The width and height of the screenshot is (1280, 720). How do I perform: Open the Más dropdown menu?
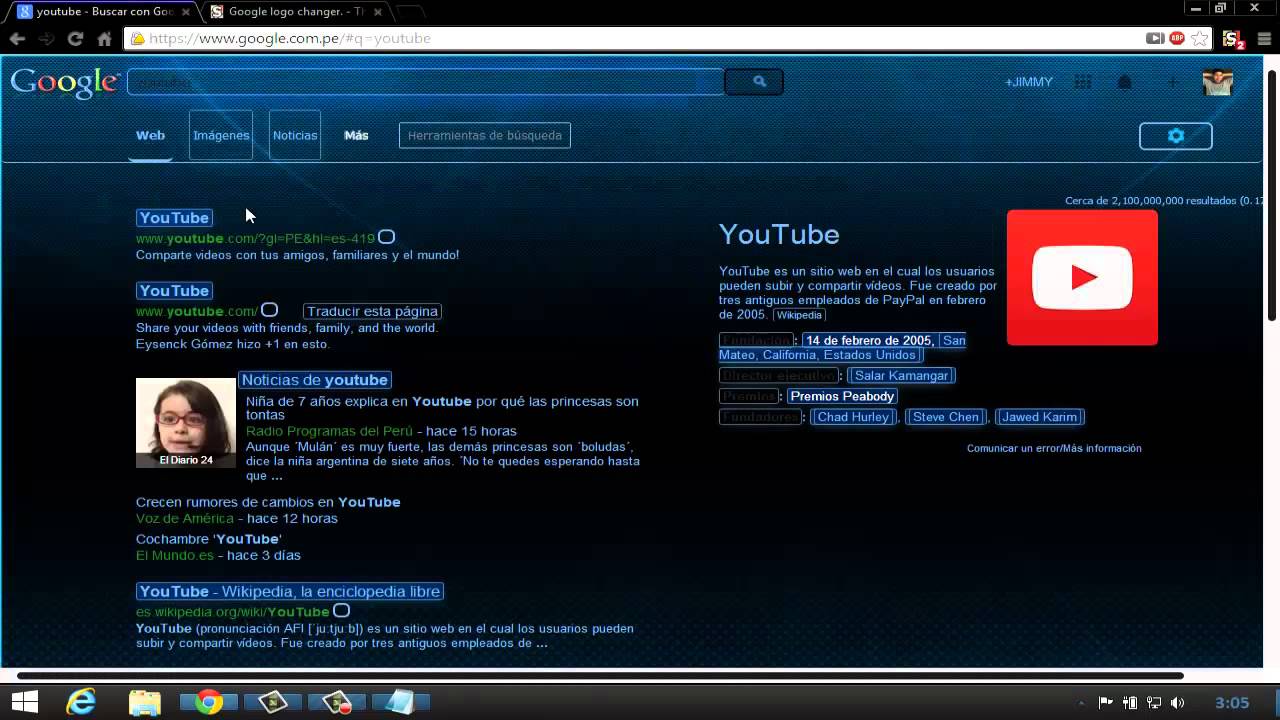[x=356, y=135]
